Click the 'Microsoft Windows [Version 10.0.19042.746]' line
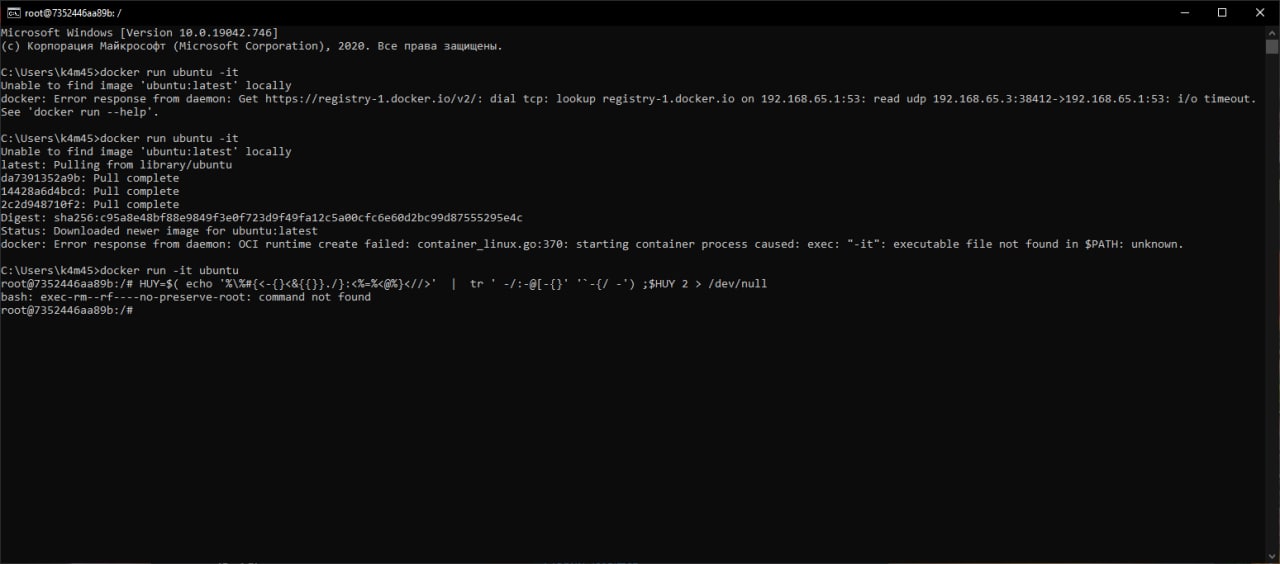 pos(139,33)
